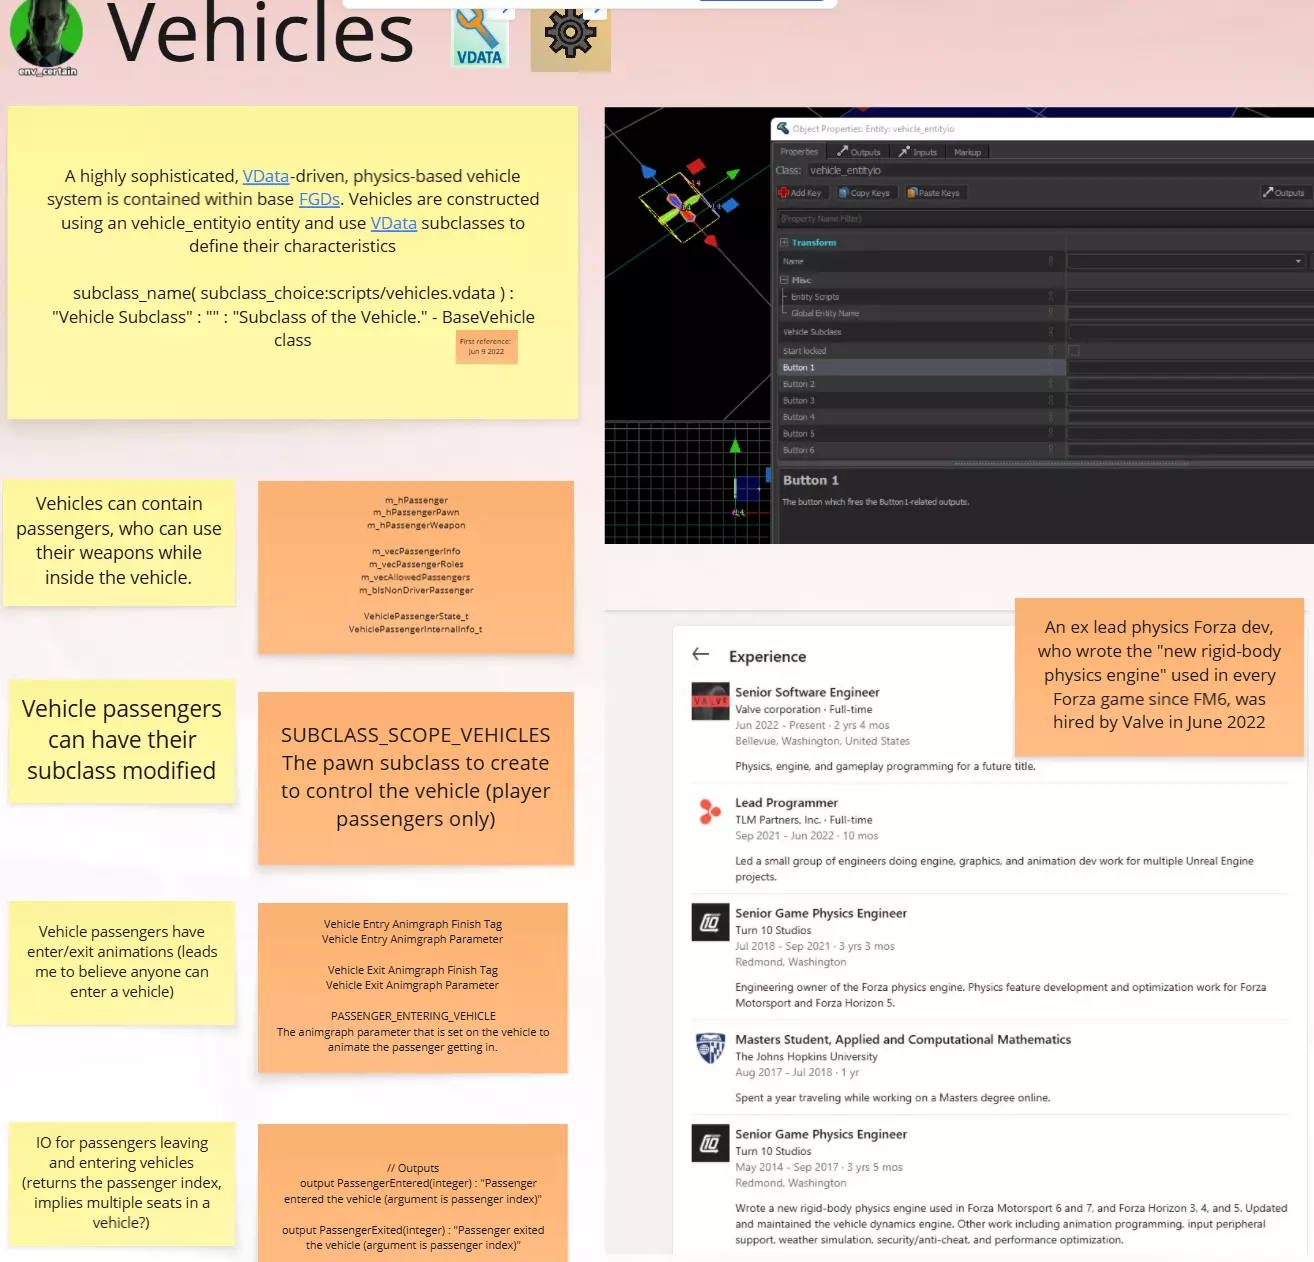
Task: Enable the Start locked checkbox
Action: (1074, 351)
